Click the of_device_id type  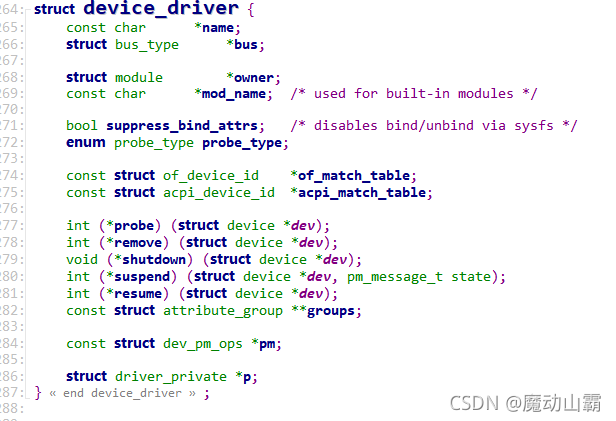point(211,176)
